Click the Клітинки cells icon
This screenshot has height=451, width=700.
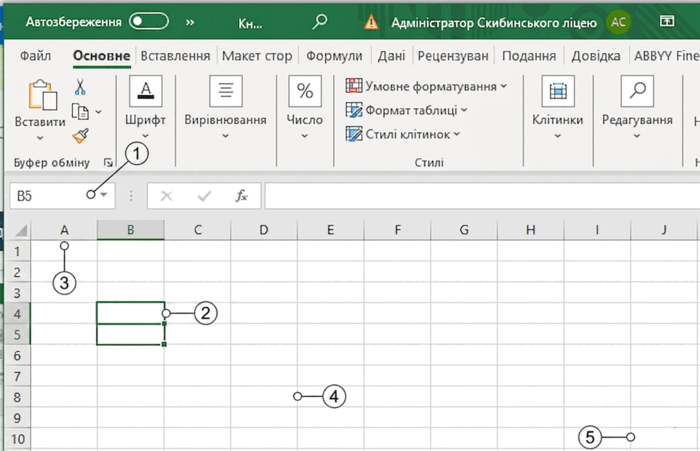click(558, 91)
